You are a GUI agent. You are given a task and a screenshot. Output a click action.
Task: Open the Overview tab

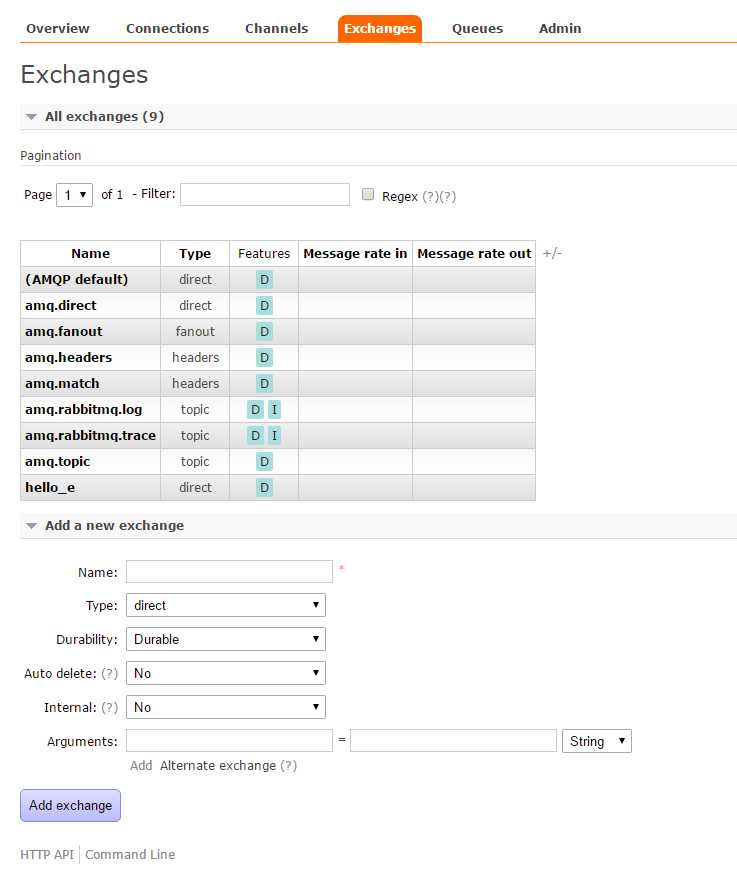tap(58, 29)
